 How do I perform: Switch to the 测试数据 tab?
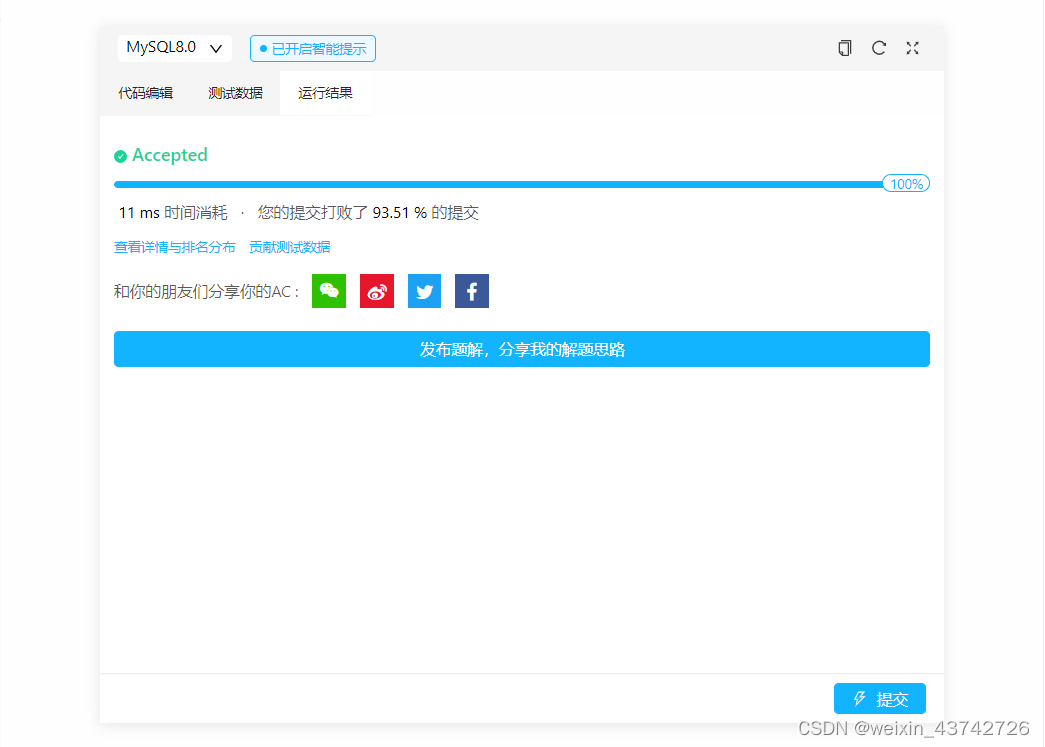(235, 93)
